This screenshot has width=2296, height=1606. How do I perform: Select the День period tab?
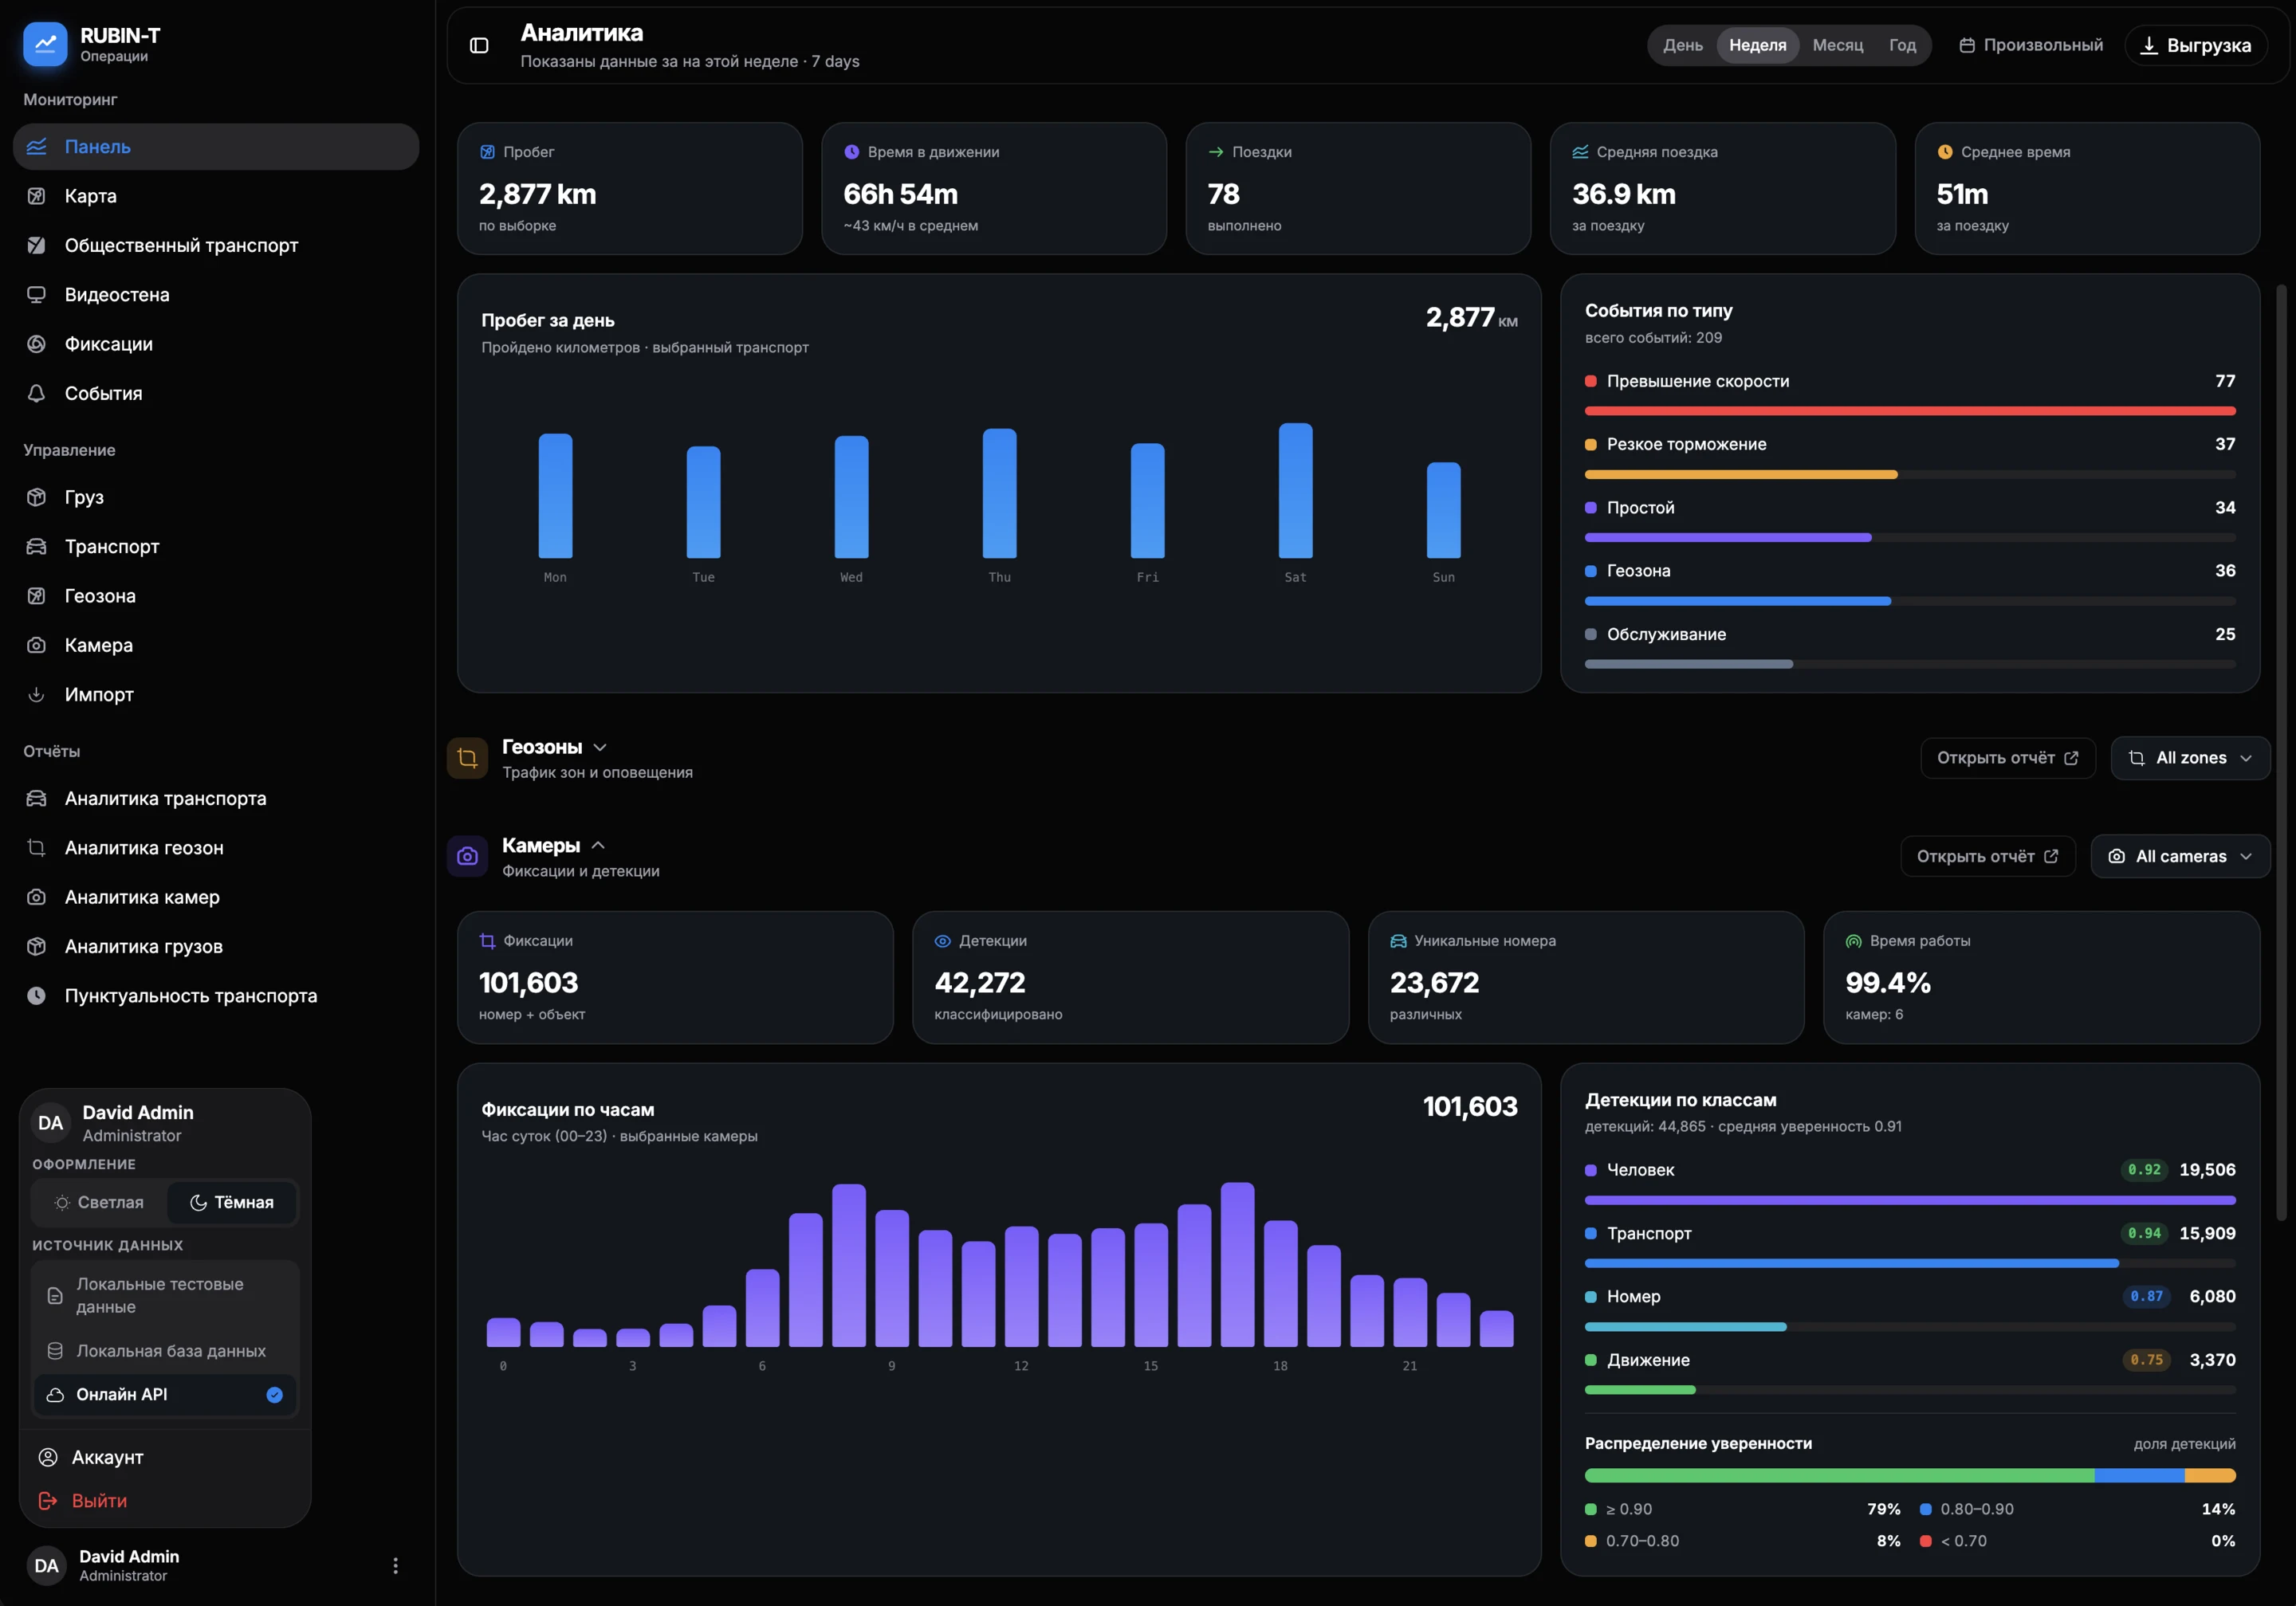pos(1683,45)
